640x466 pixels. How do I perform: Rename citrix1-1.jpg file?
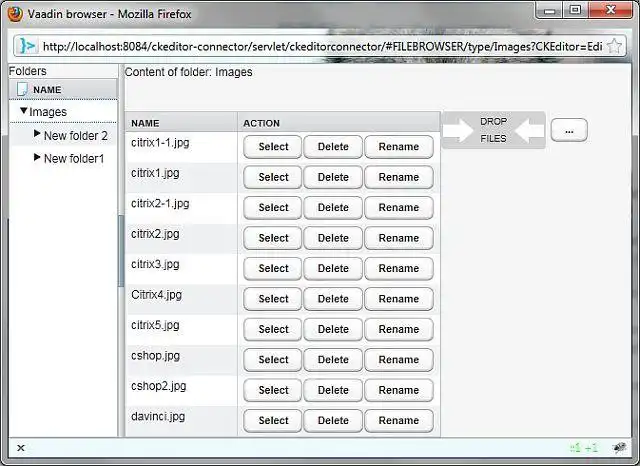[399, 147]
